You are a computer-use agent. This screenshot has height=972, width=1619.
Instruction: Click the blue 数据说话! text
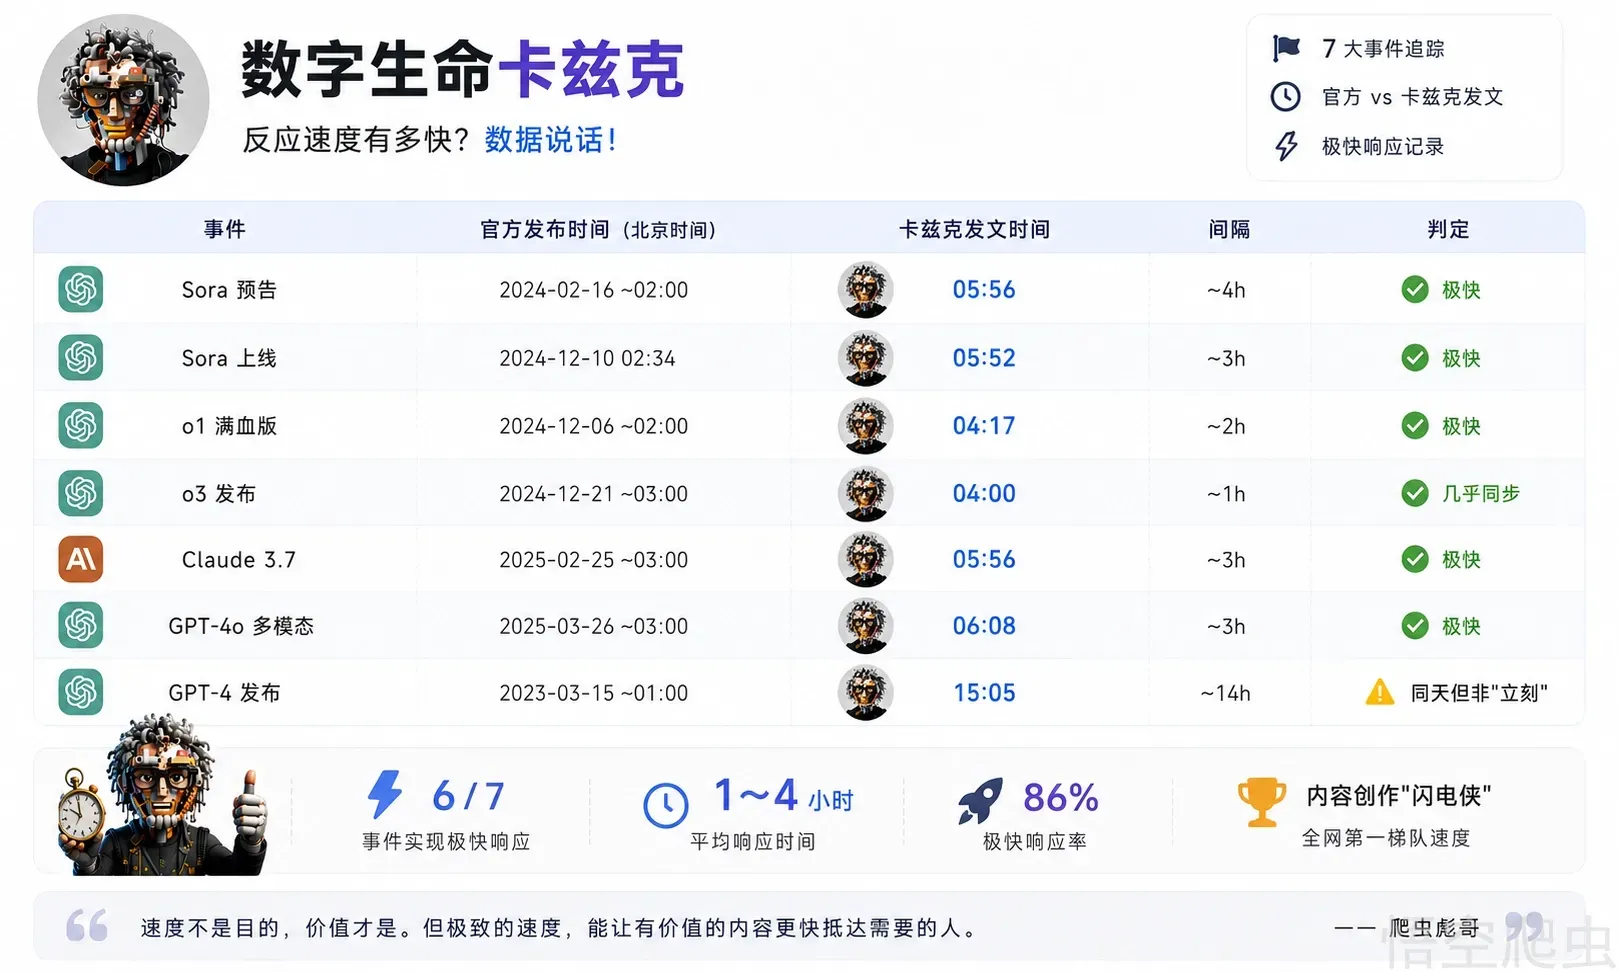(x=550, y=140)
